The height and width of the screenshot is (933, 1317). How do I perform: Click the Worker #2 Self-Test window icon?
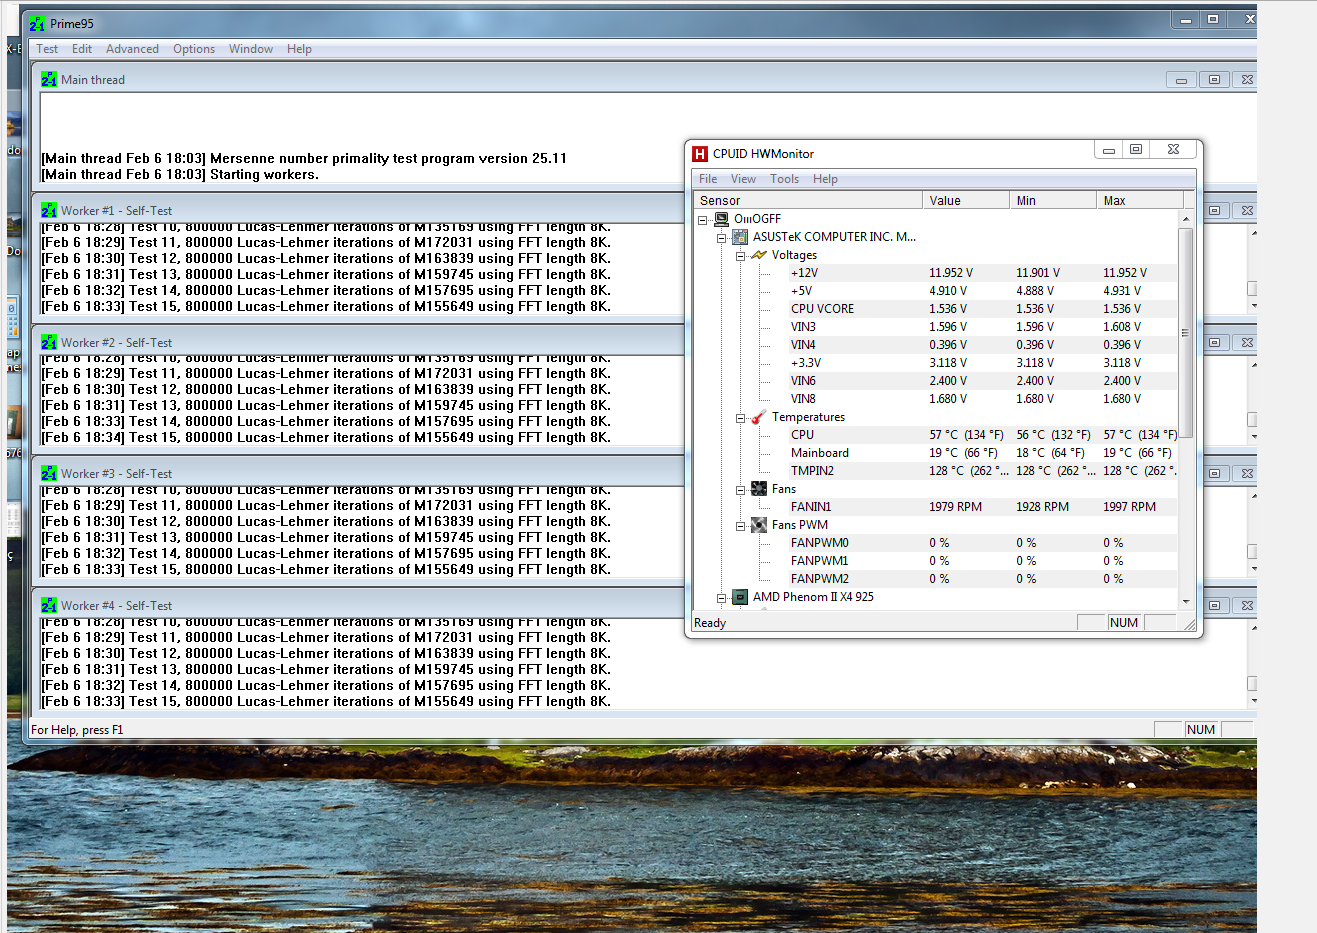click(x=49, y=342)
